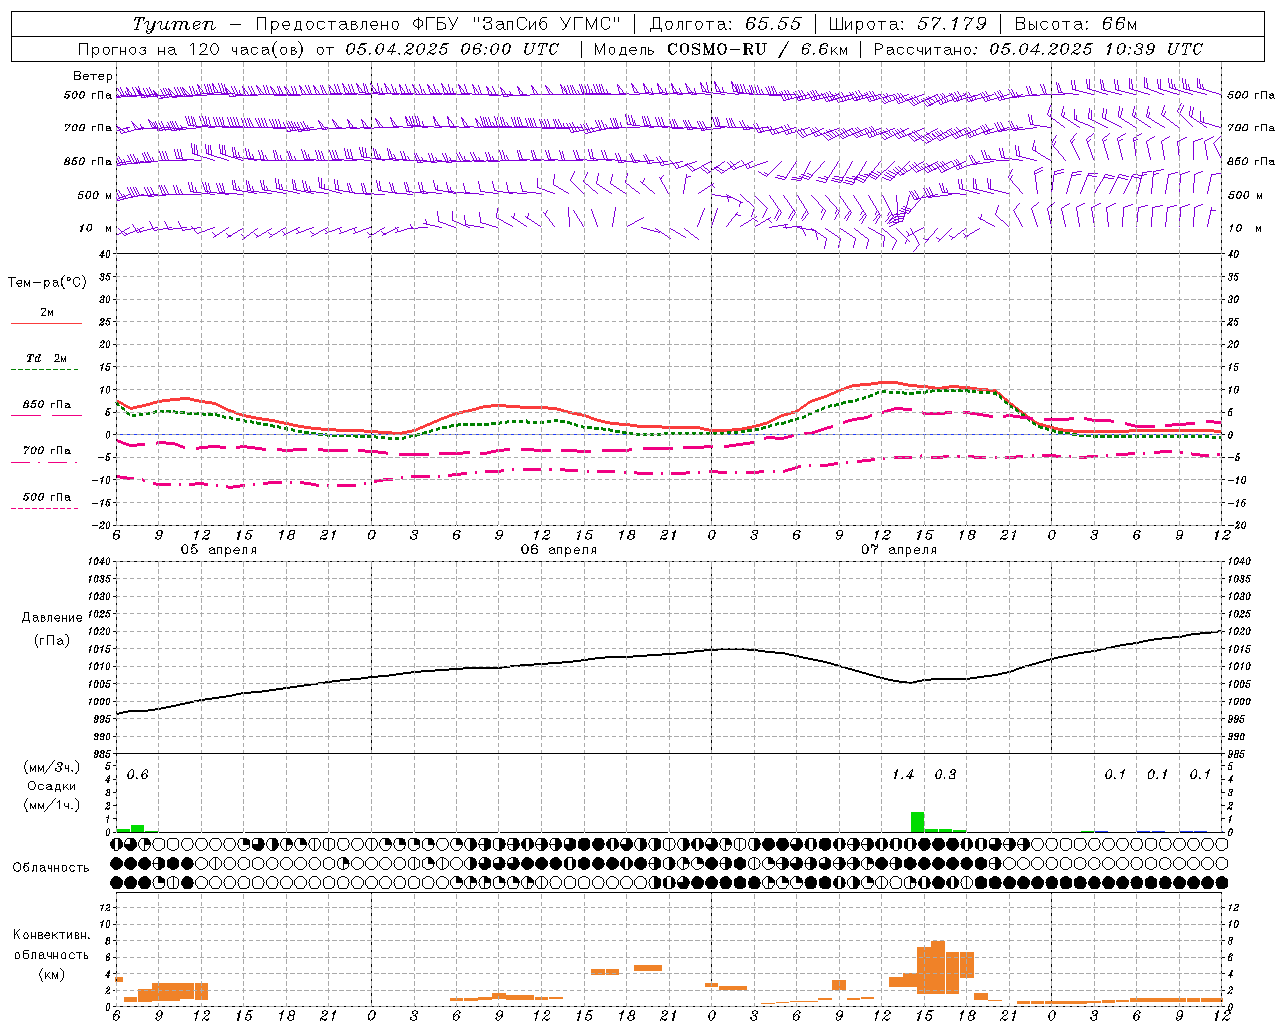Click the 0.6 precipitation amount value
This screenshot has height=1024, width=1280.
point(137,775)
